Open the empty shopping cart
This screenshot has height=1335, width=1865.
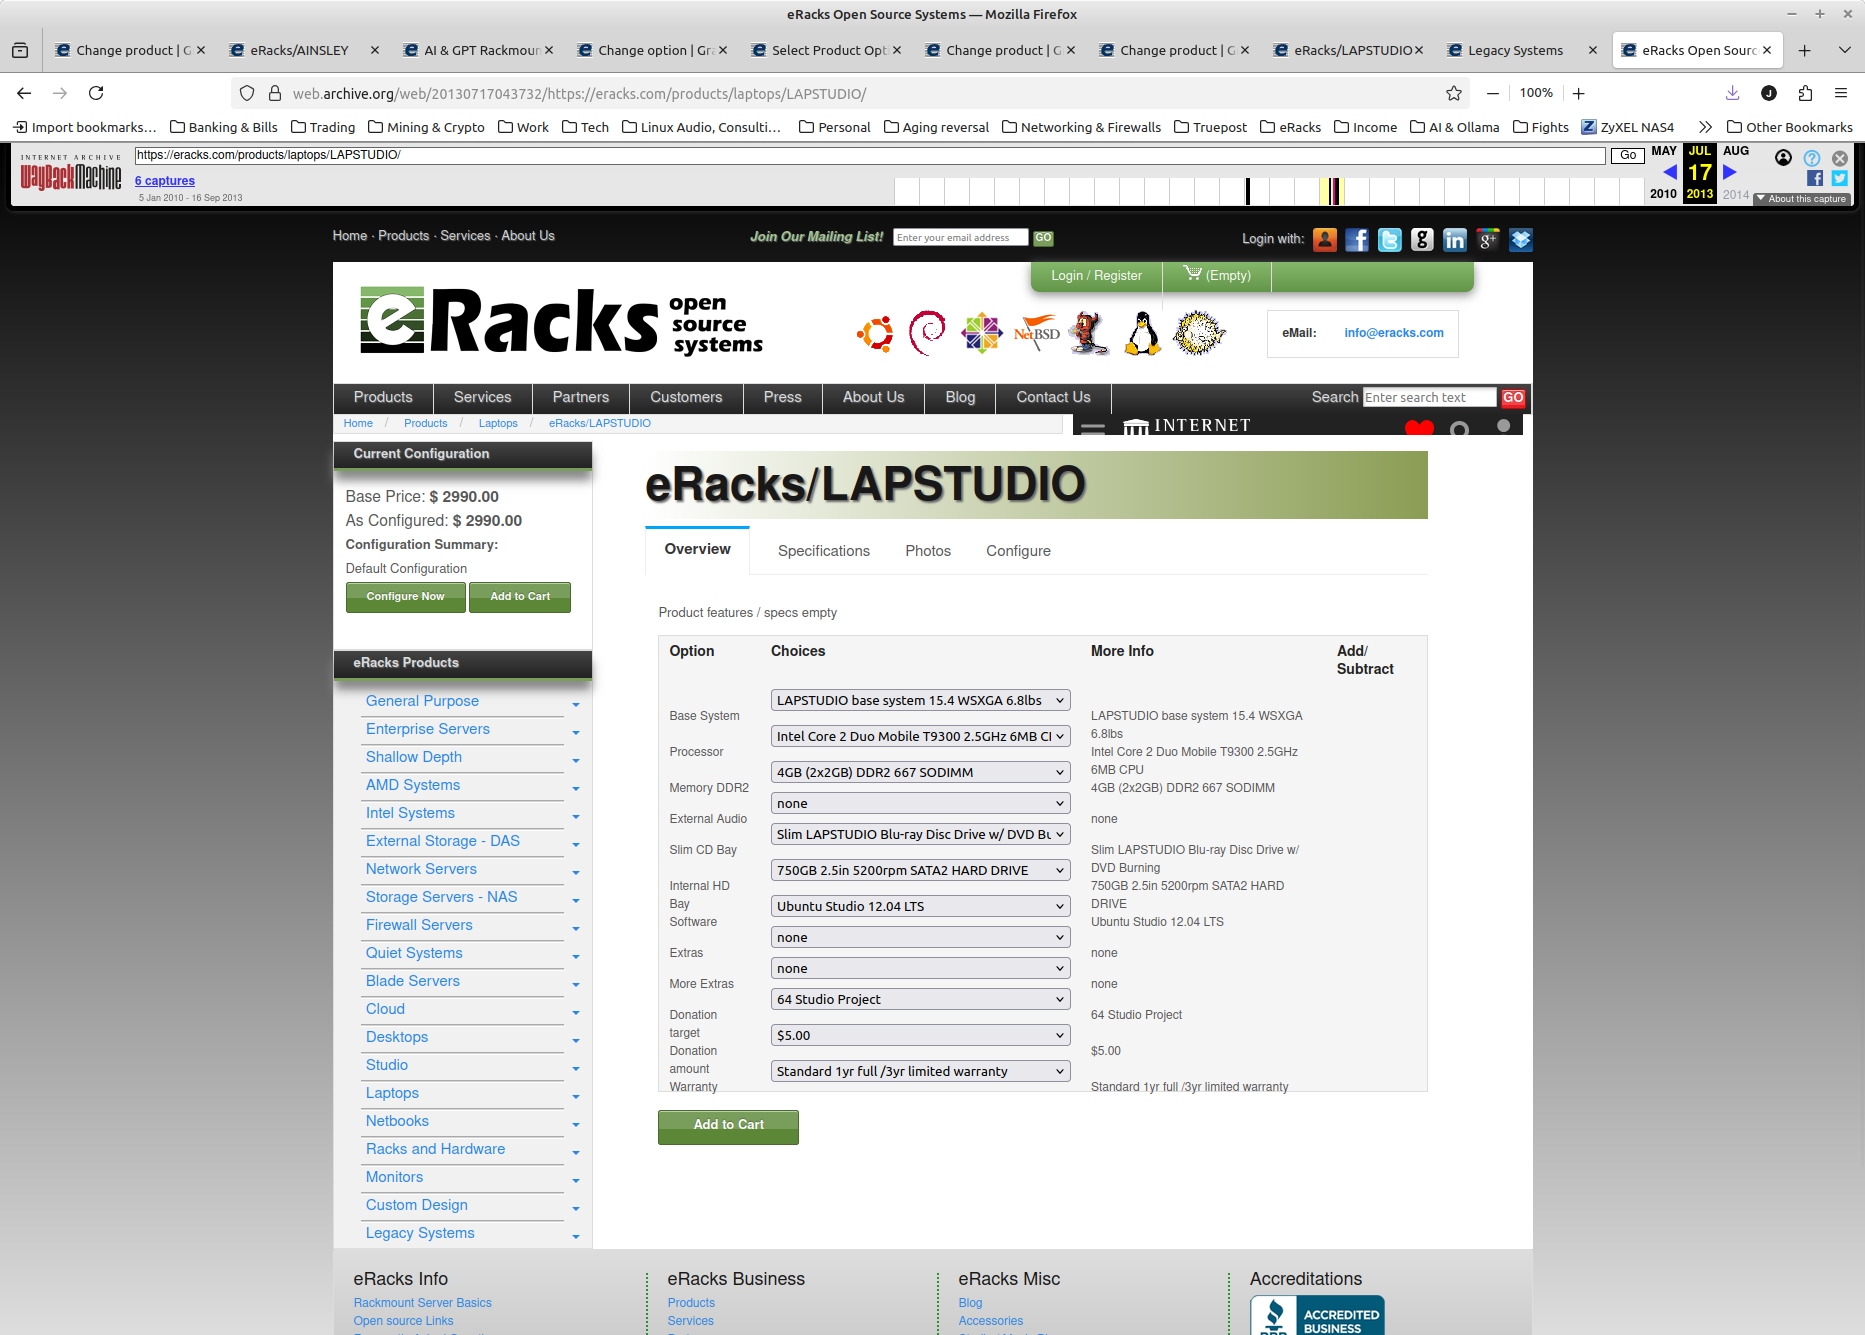click(x=1217, y=275)
